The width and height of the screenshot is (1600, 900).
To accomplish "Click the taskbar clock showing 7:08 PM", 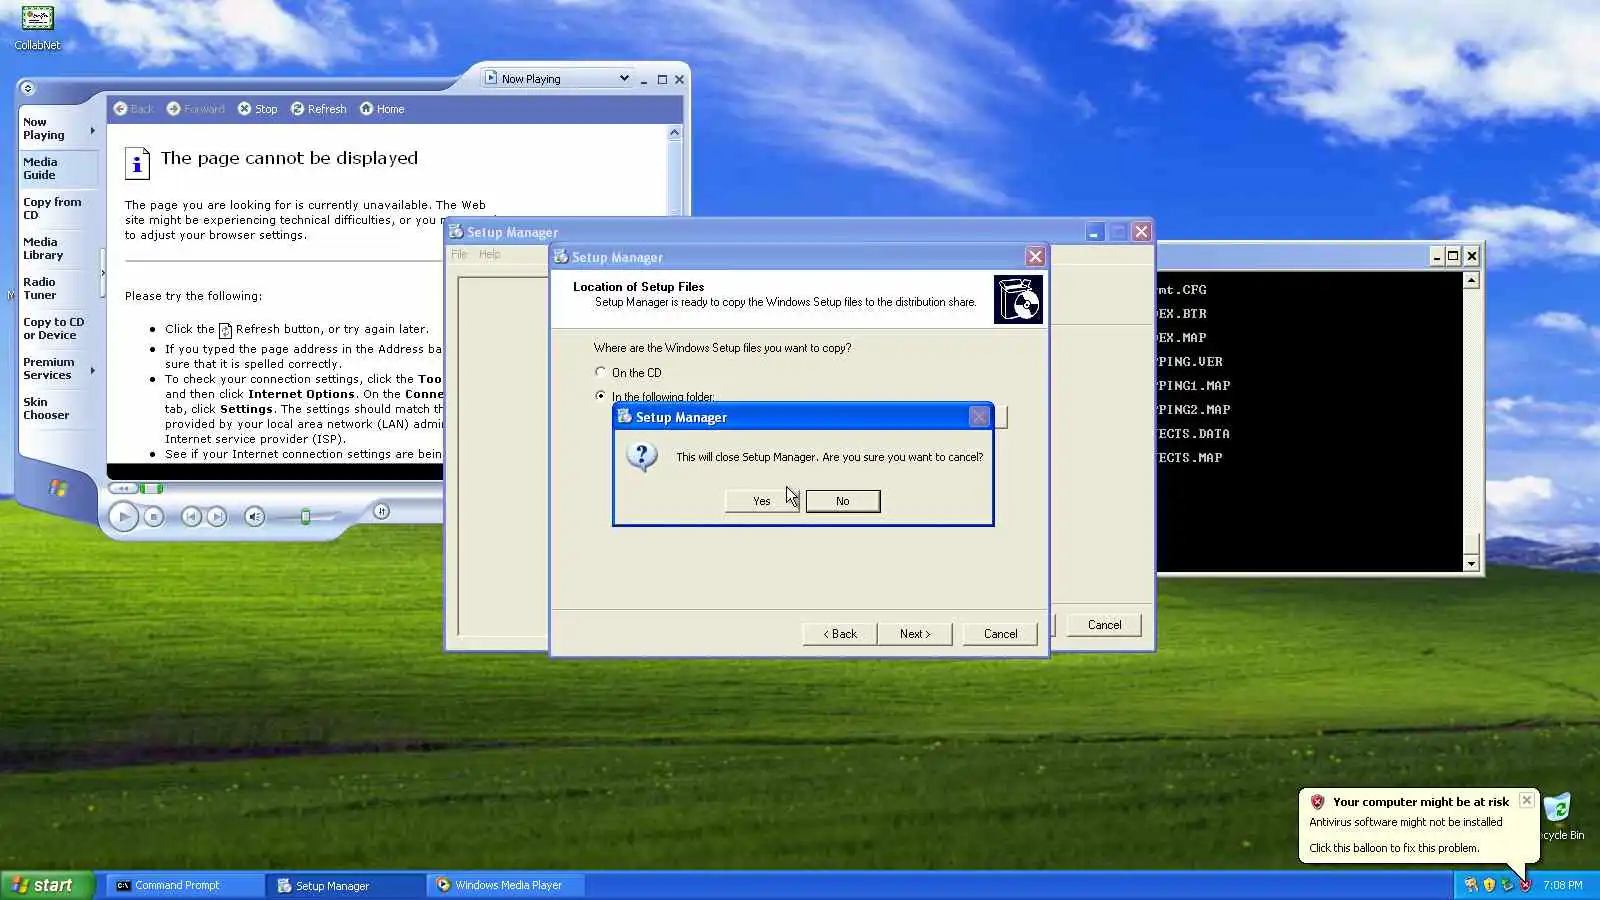I will click(1562, 885).
